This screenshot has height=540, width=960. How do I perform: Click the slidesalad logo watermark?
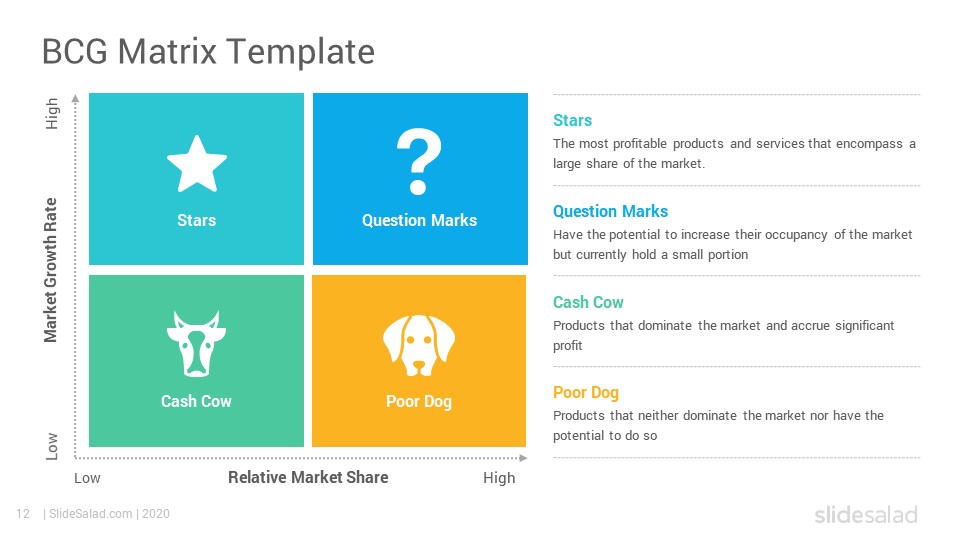pyautogui.click(x=866, y=514)
